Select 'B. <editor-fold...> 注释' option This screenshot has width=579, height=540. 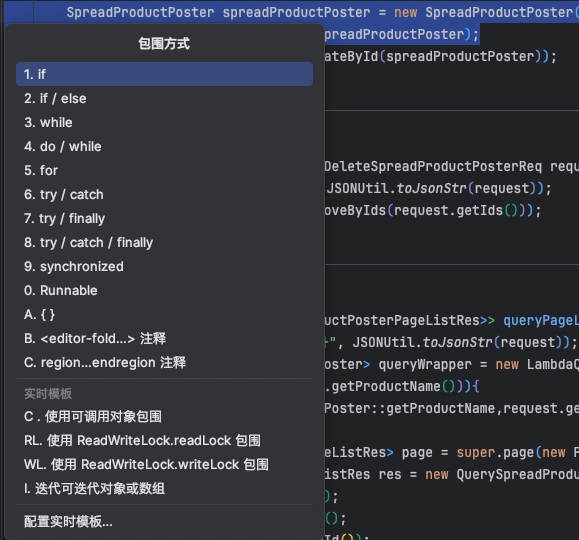tap(164, 339)
